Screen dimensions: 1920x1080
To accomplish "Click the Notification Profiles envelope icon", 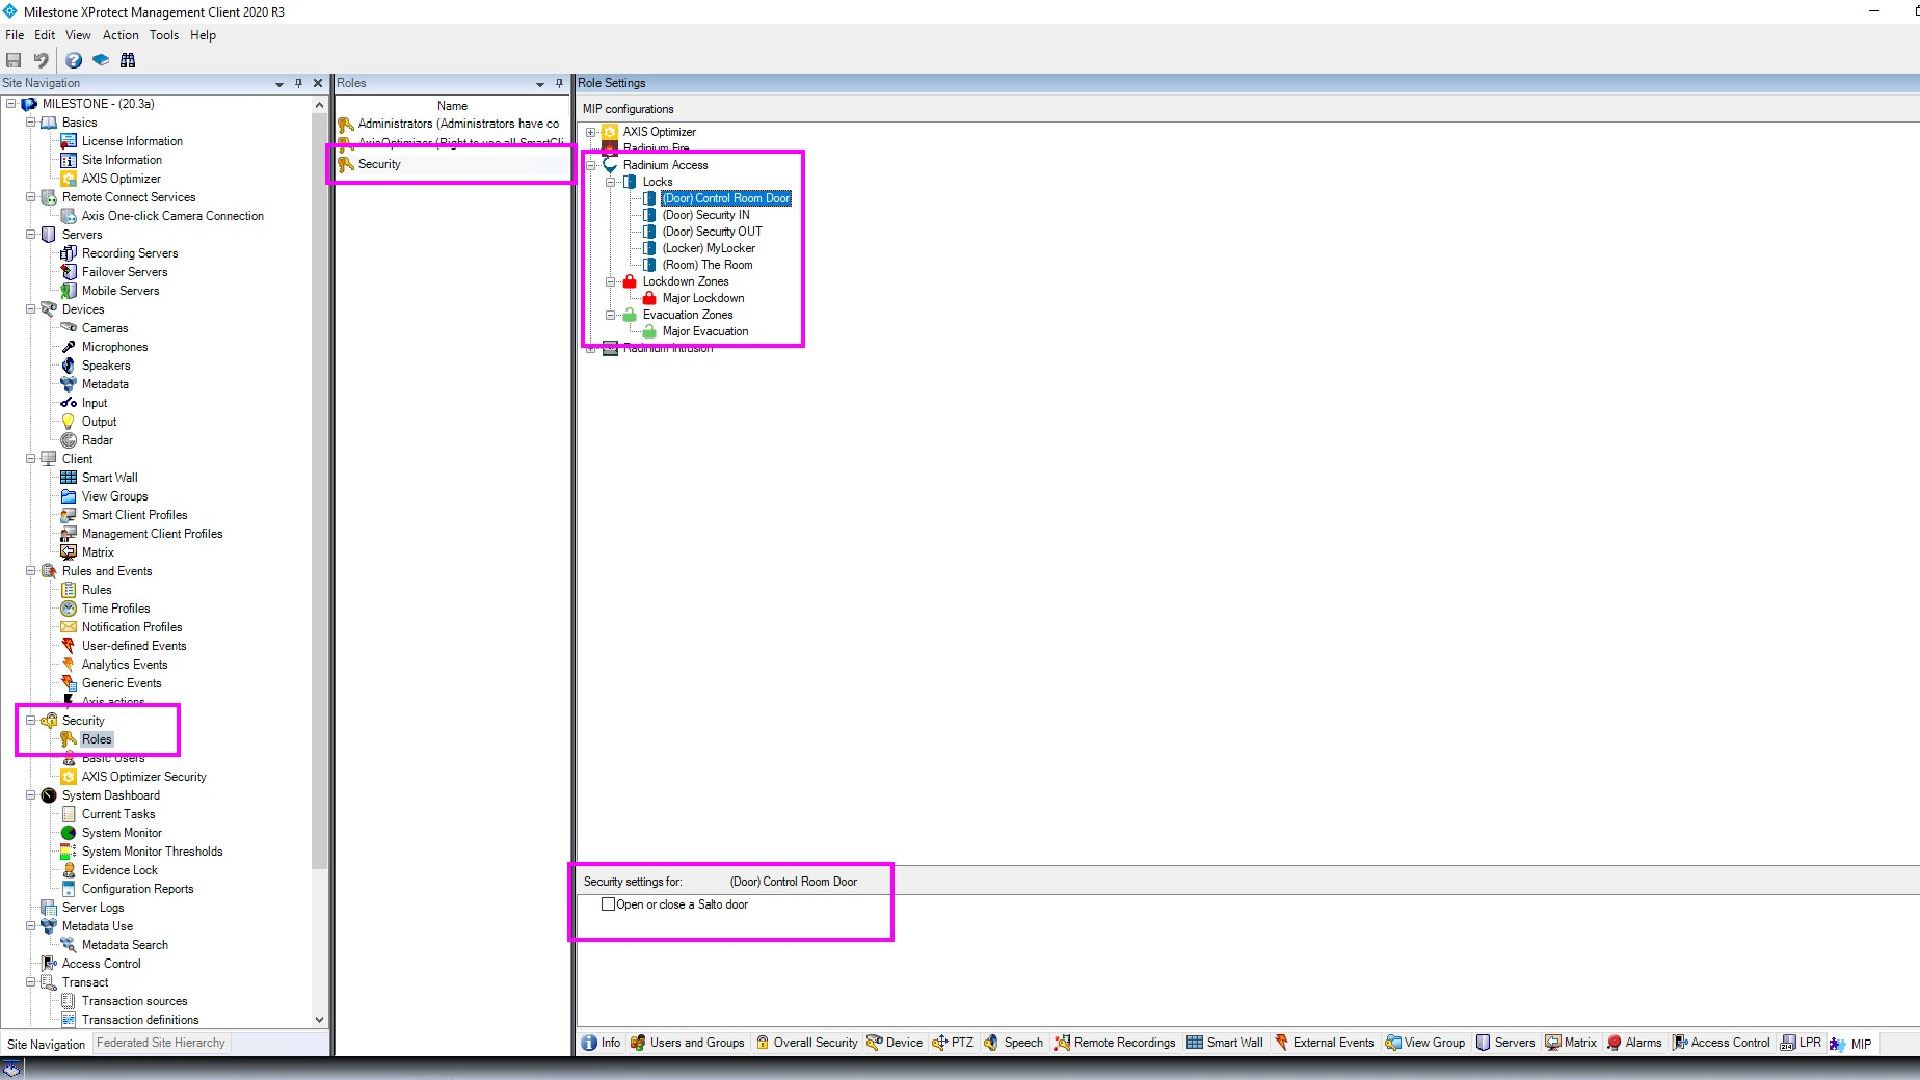I will [x=68, y=627].
